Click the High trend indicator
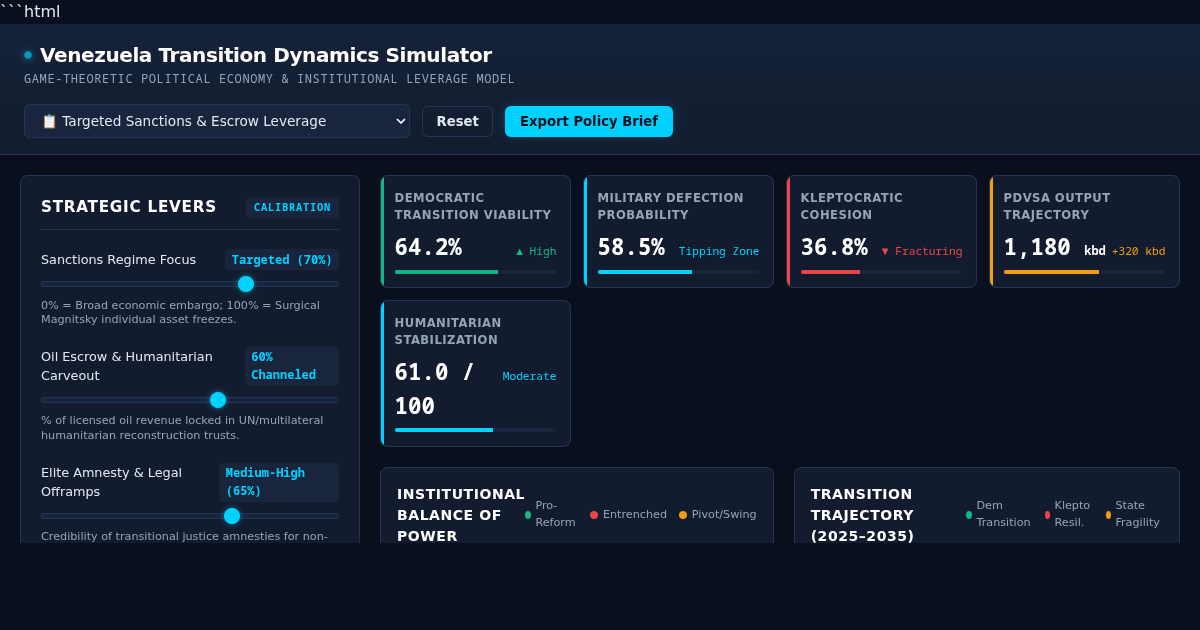The height and width of the screenshot is (630, 1200). coord(536,252)
